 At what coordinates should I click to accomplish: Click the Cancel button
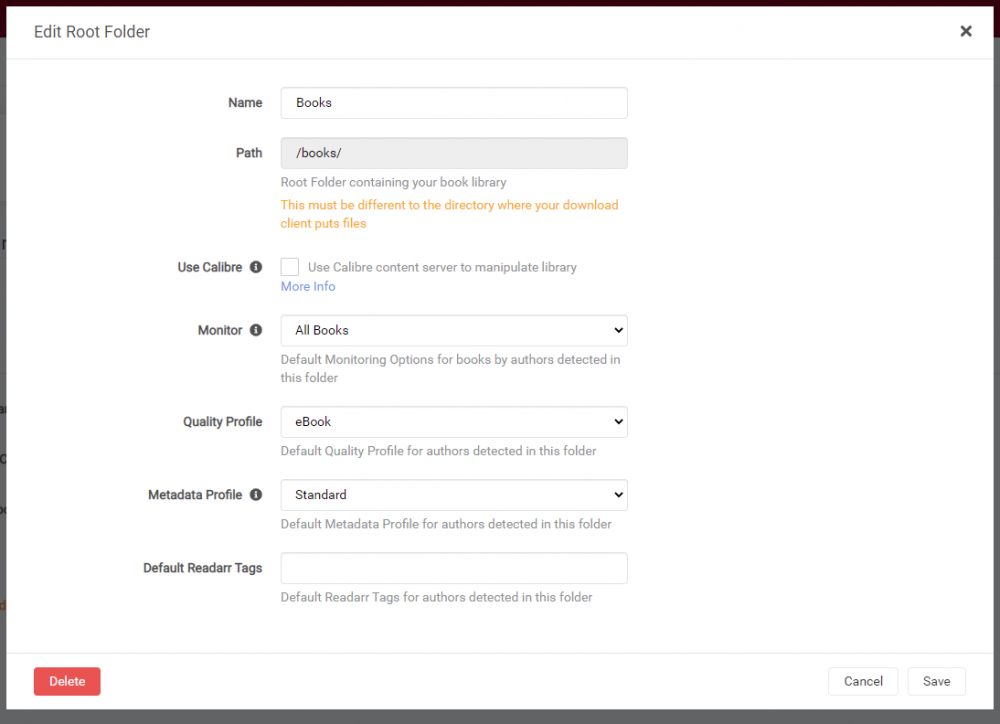pos(863,681)
